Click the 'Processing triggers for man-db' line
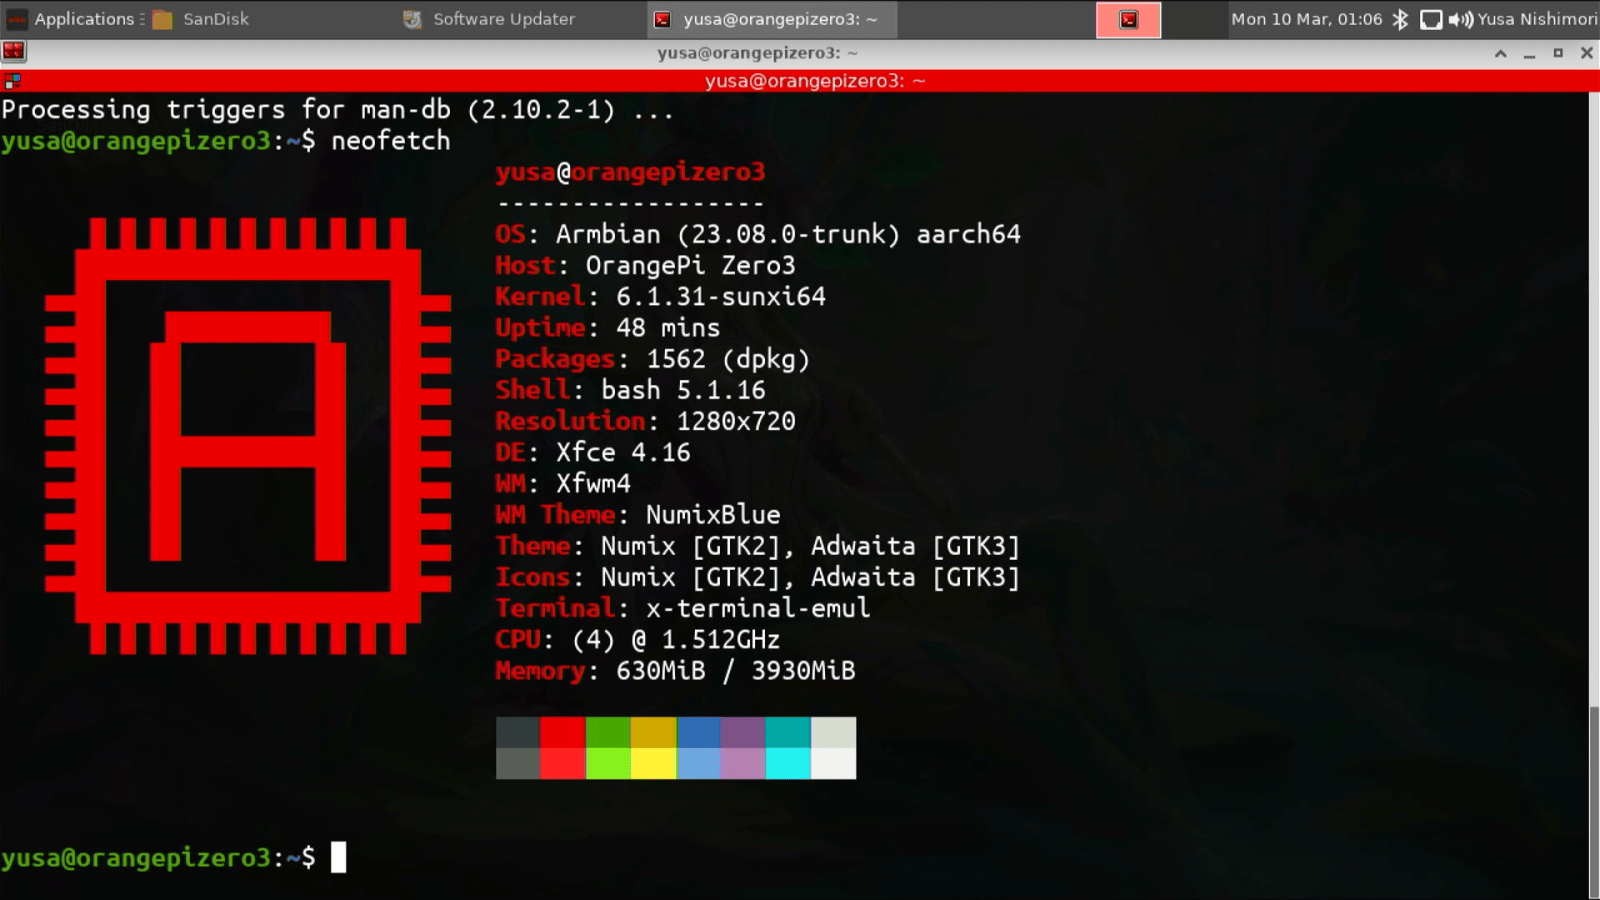This screenshot has height=900, width=1600. [337, 109]
